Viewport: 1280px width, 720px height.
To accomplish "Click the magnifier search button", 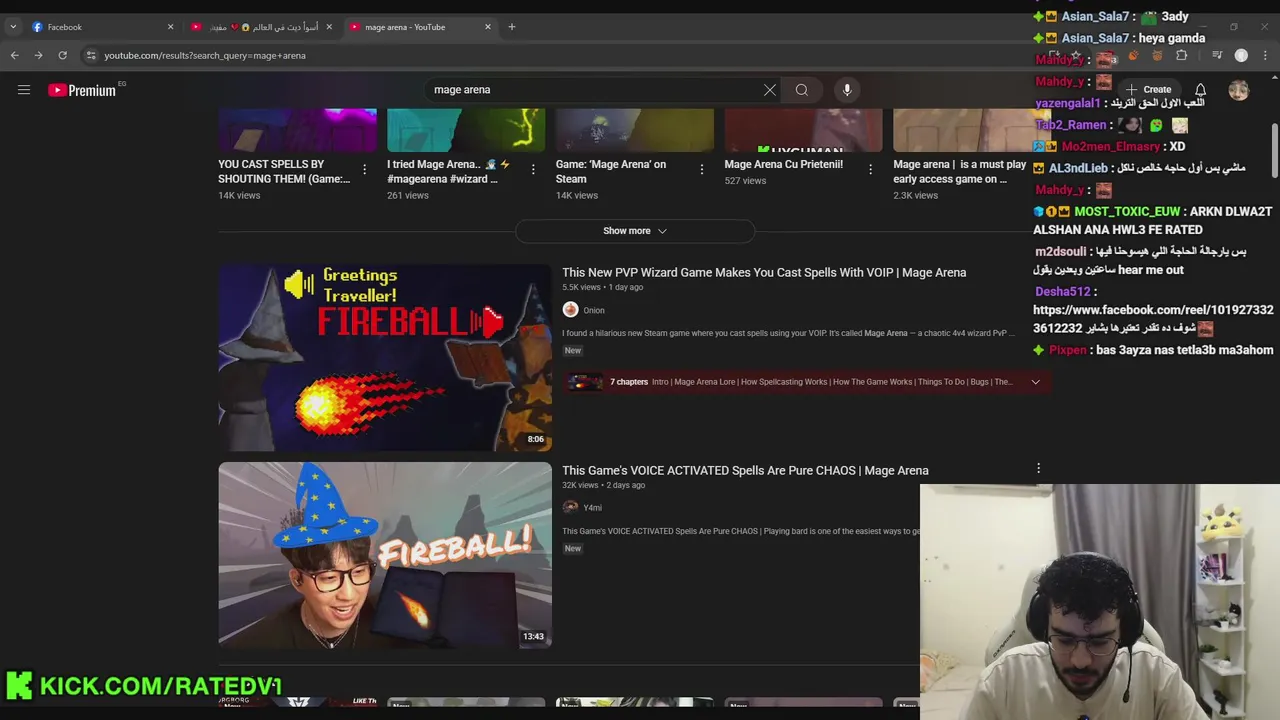I will click(x=802, y=90).
